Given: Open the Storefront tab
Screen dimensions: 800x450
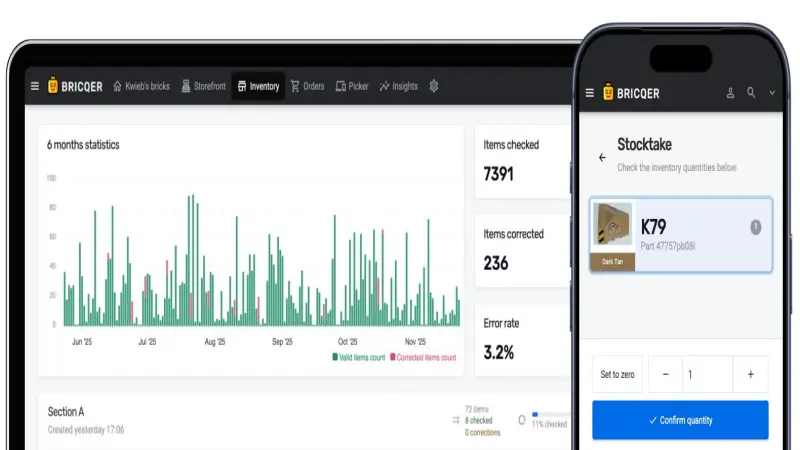Looking at the screenshot, I should pos(204,86).
